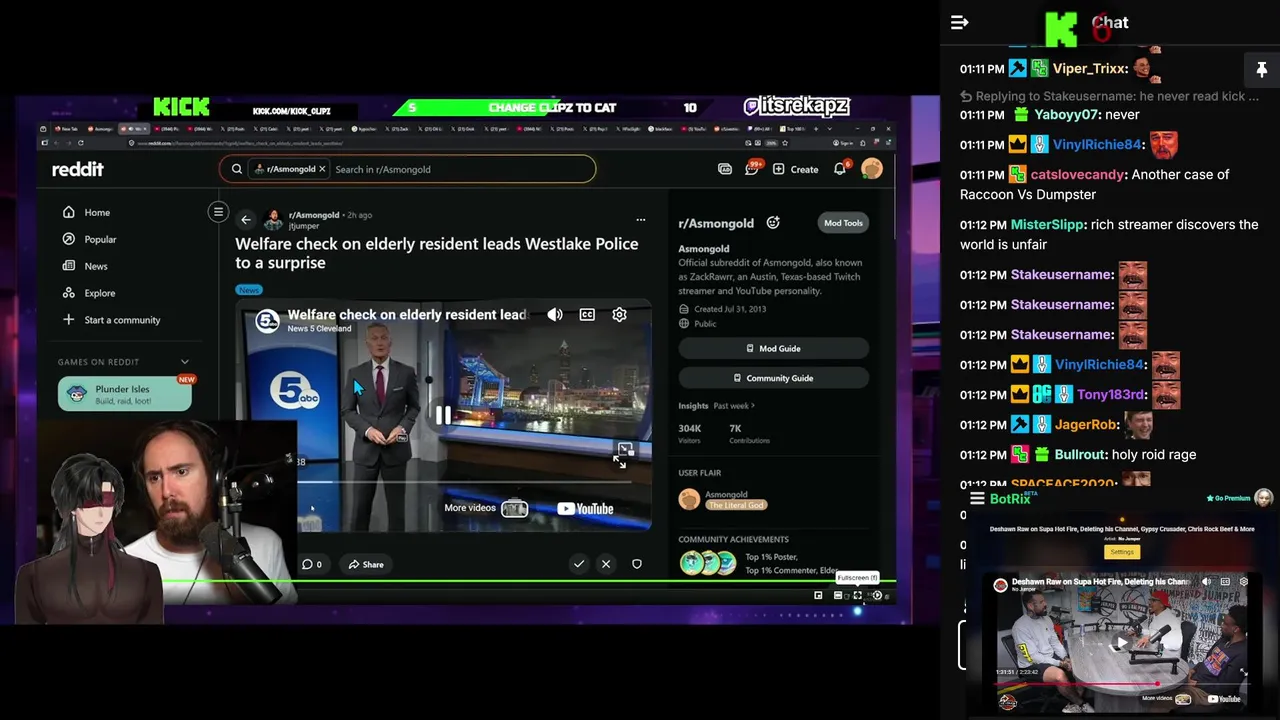Image resolution: width=1280 pixels, height=720 pixels.
Task: Open Mod Tools button
Action: (843, 223)
